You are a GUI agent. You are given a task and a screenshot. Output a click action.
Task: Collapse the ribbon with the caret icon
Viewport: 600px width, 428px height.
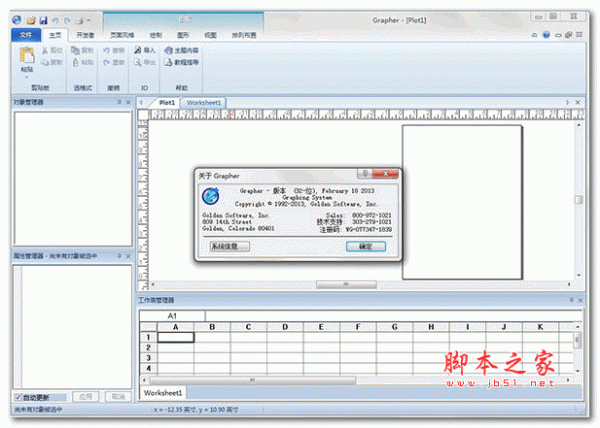(x=534, y=35)
